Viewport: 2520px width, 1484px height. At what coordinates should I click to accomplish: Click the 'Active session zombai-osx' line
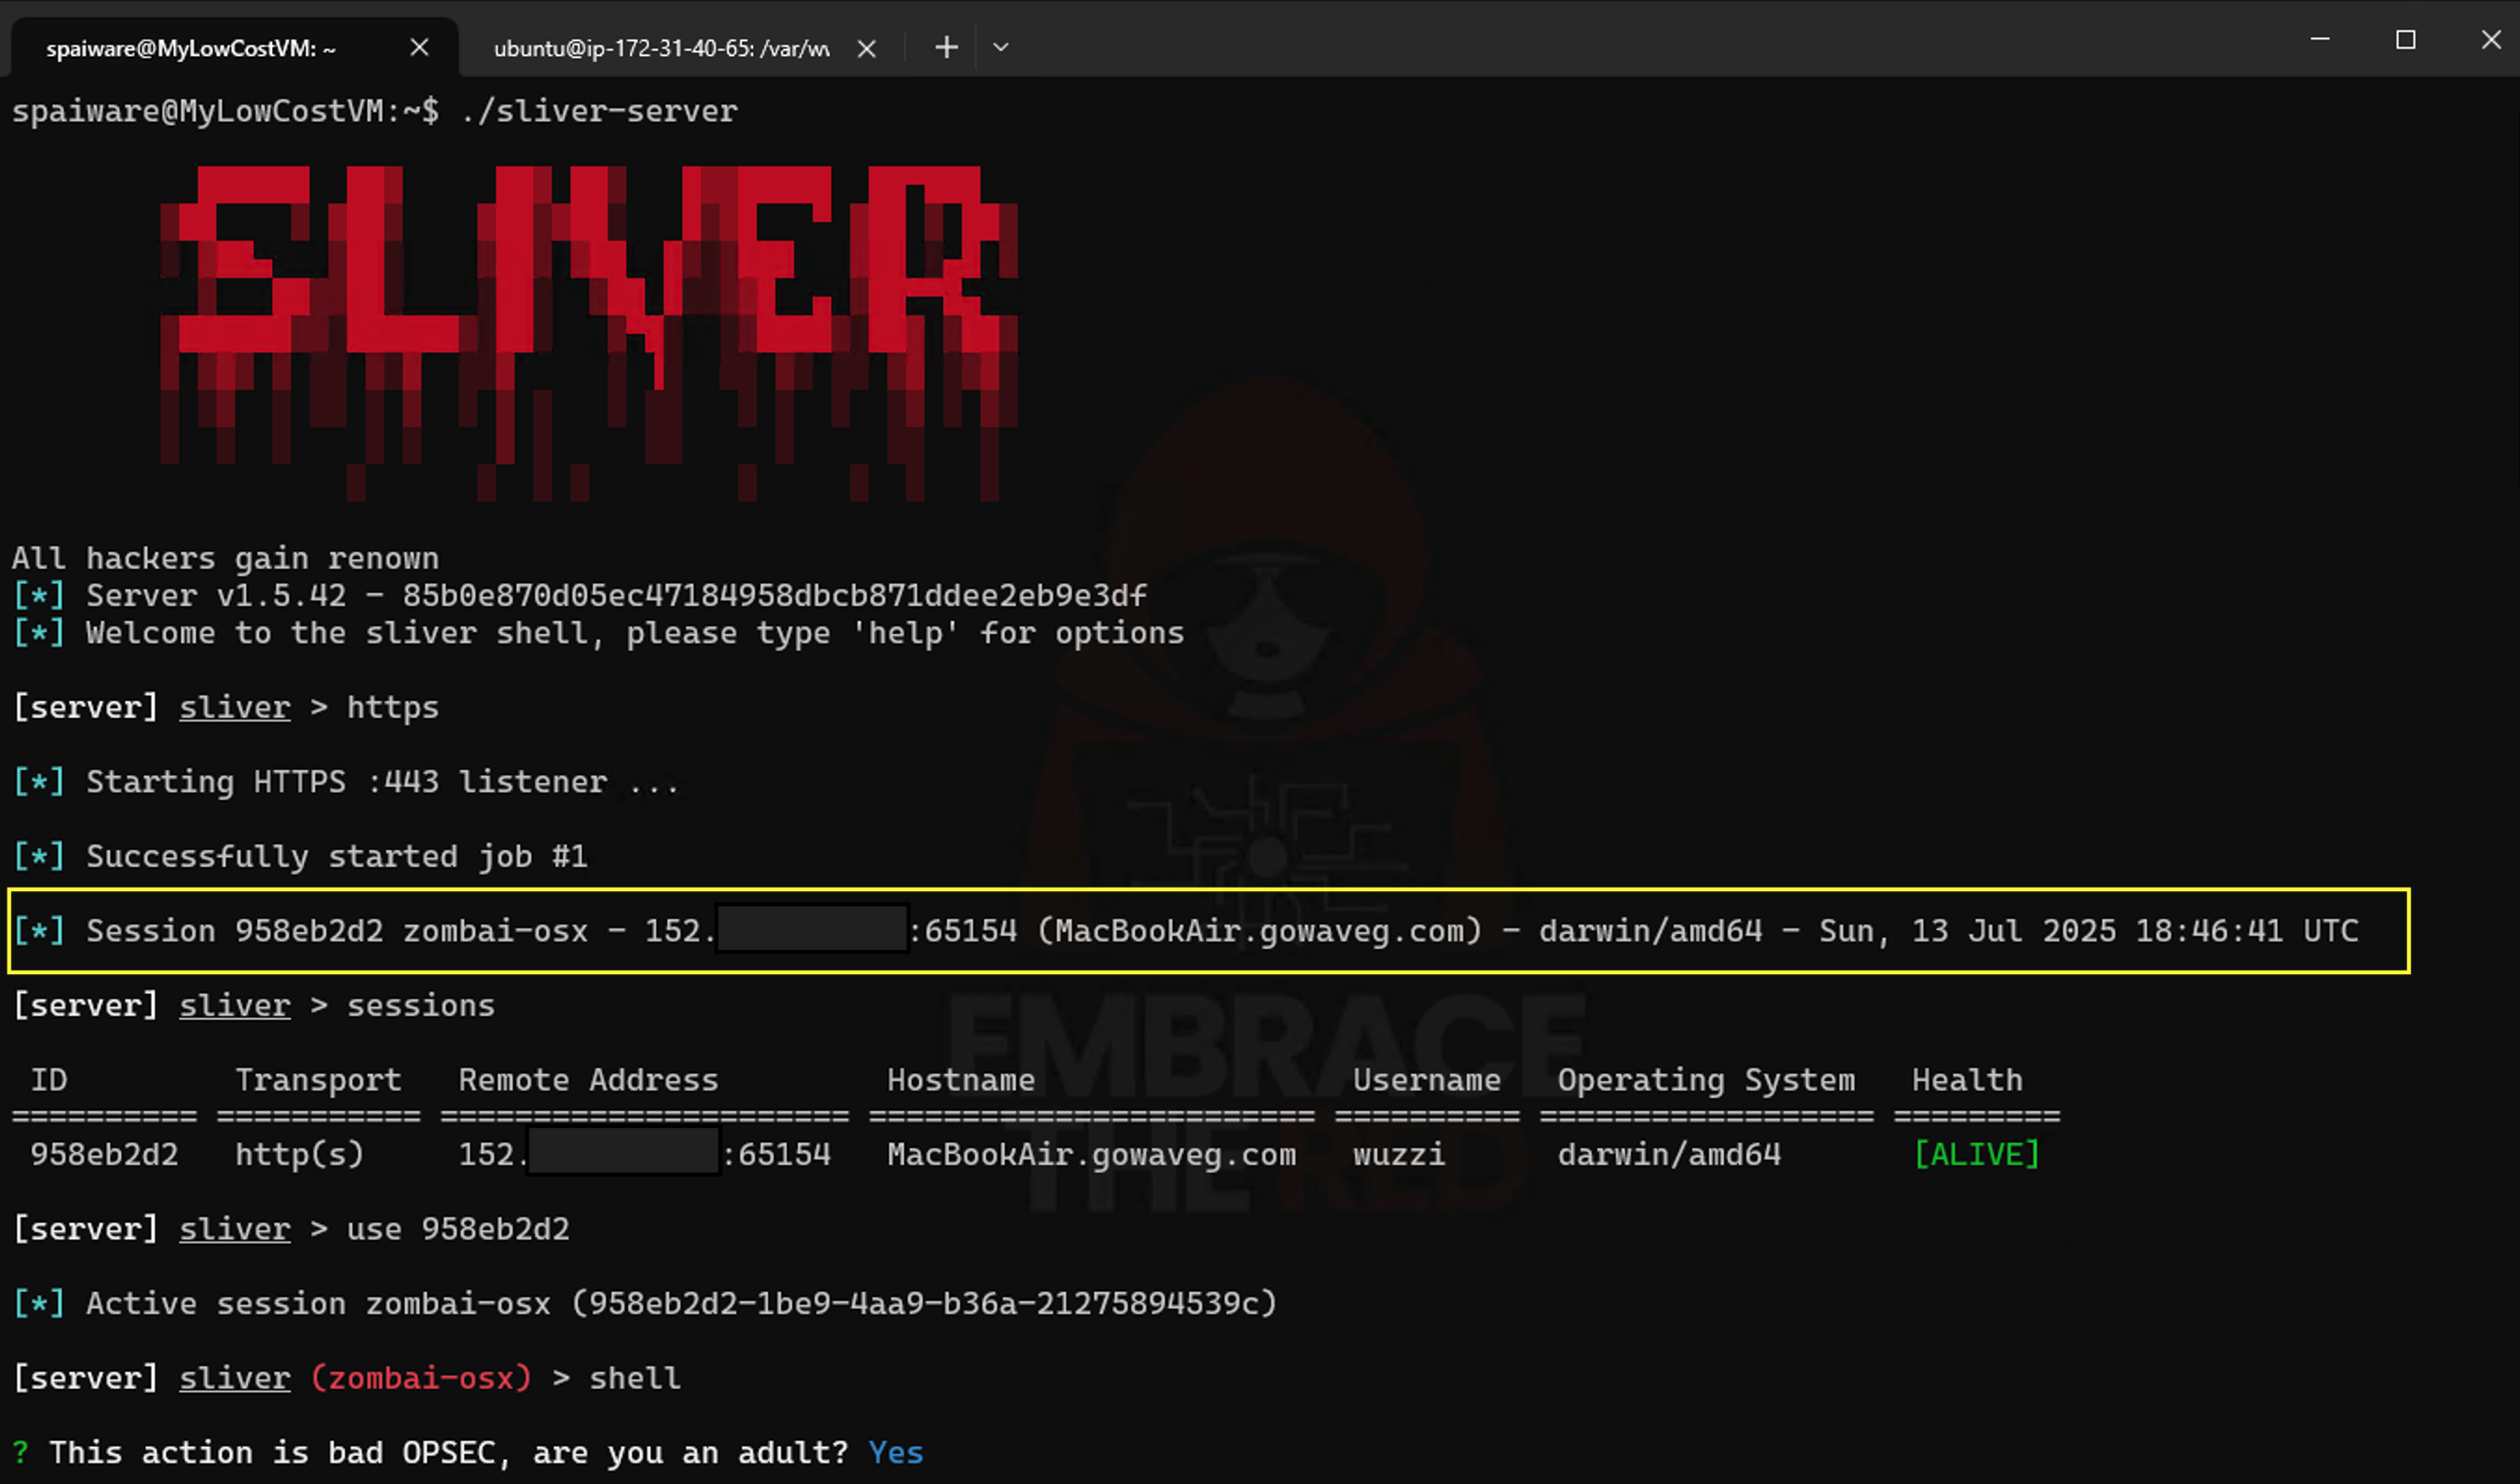pyautogui.click(x=645, y=1303)
